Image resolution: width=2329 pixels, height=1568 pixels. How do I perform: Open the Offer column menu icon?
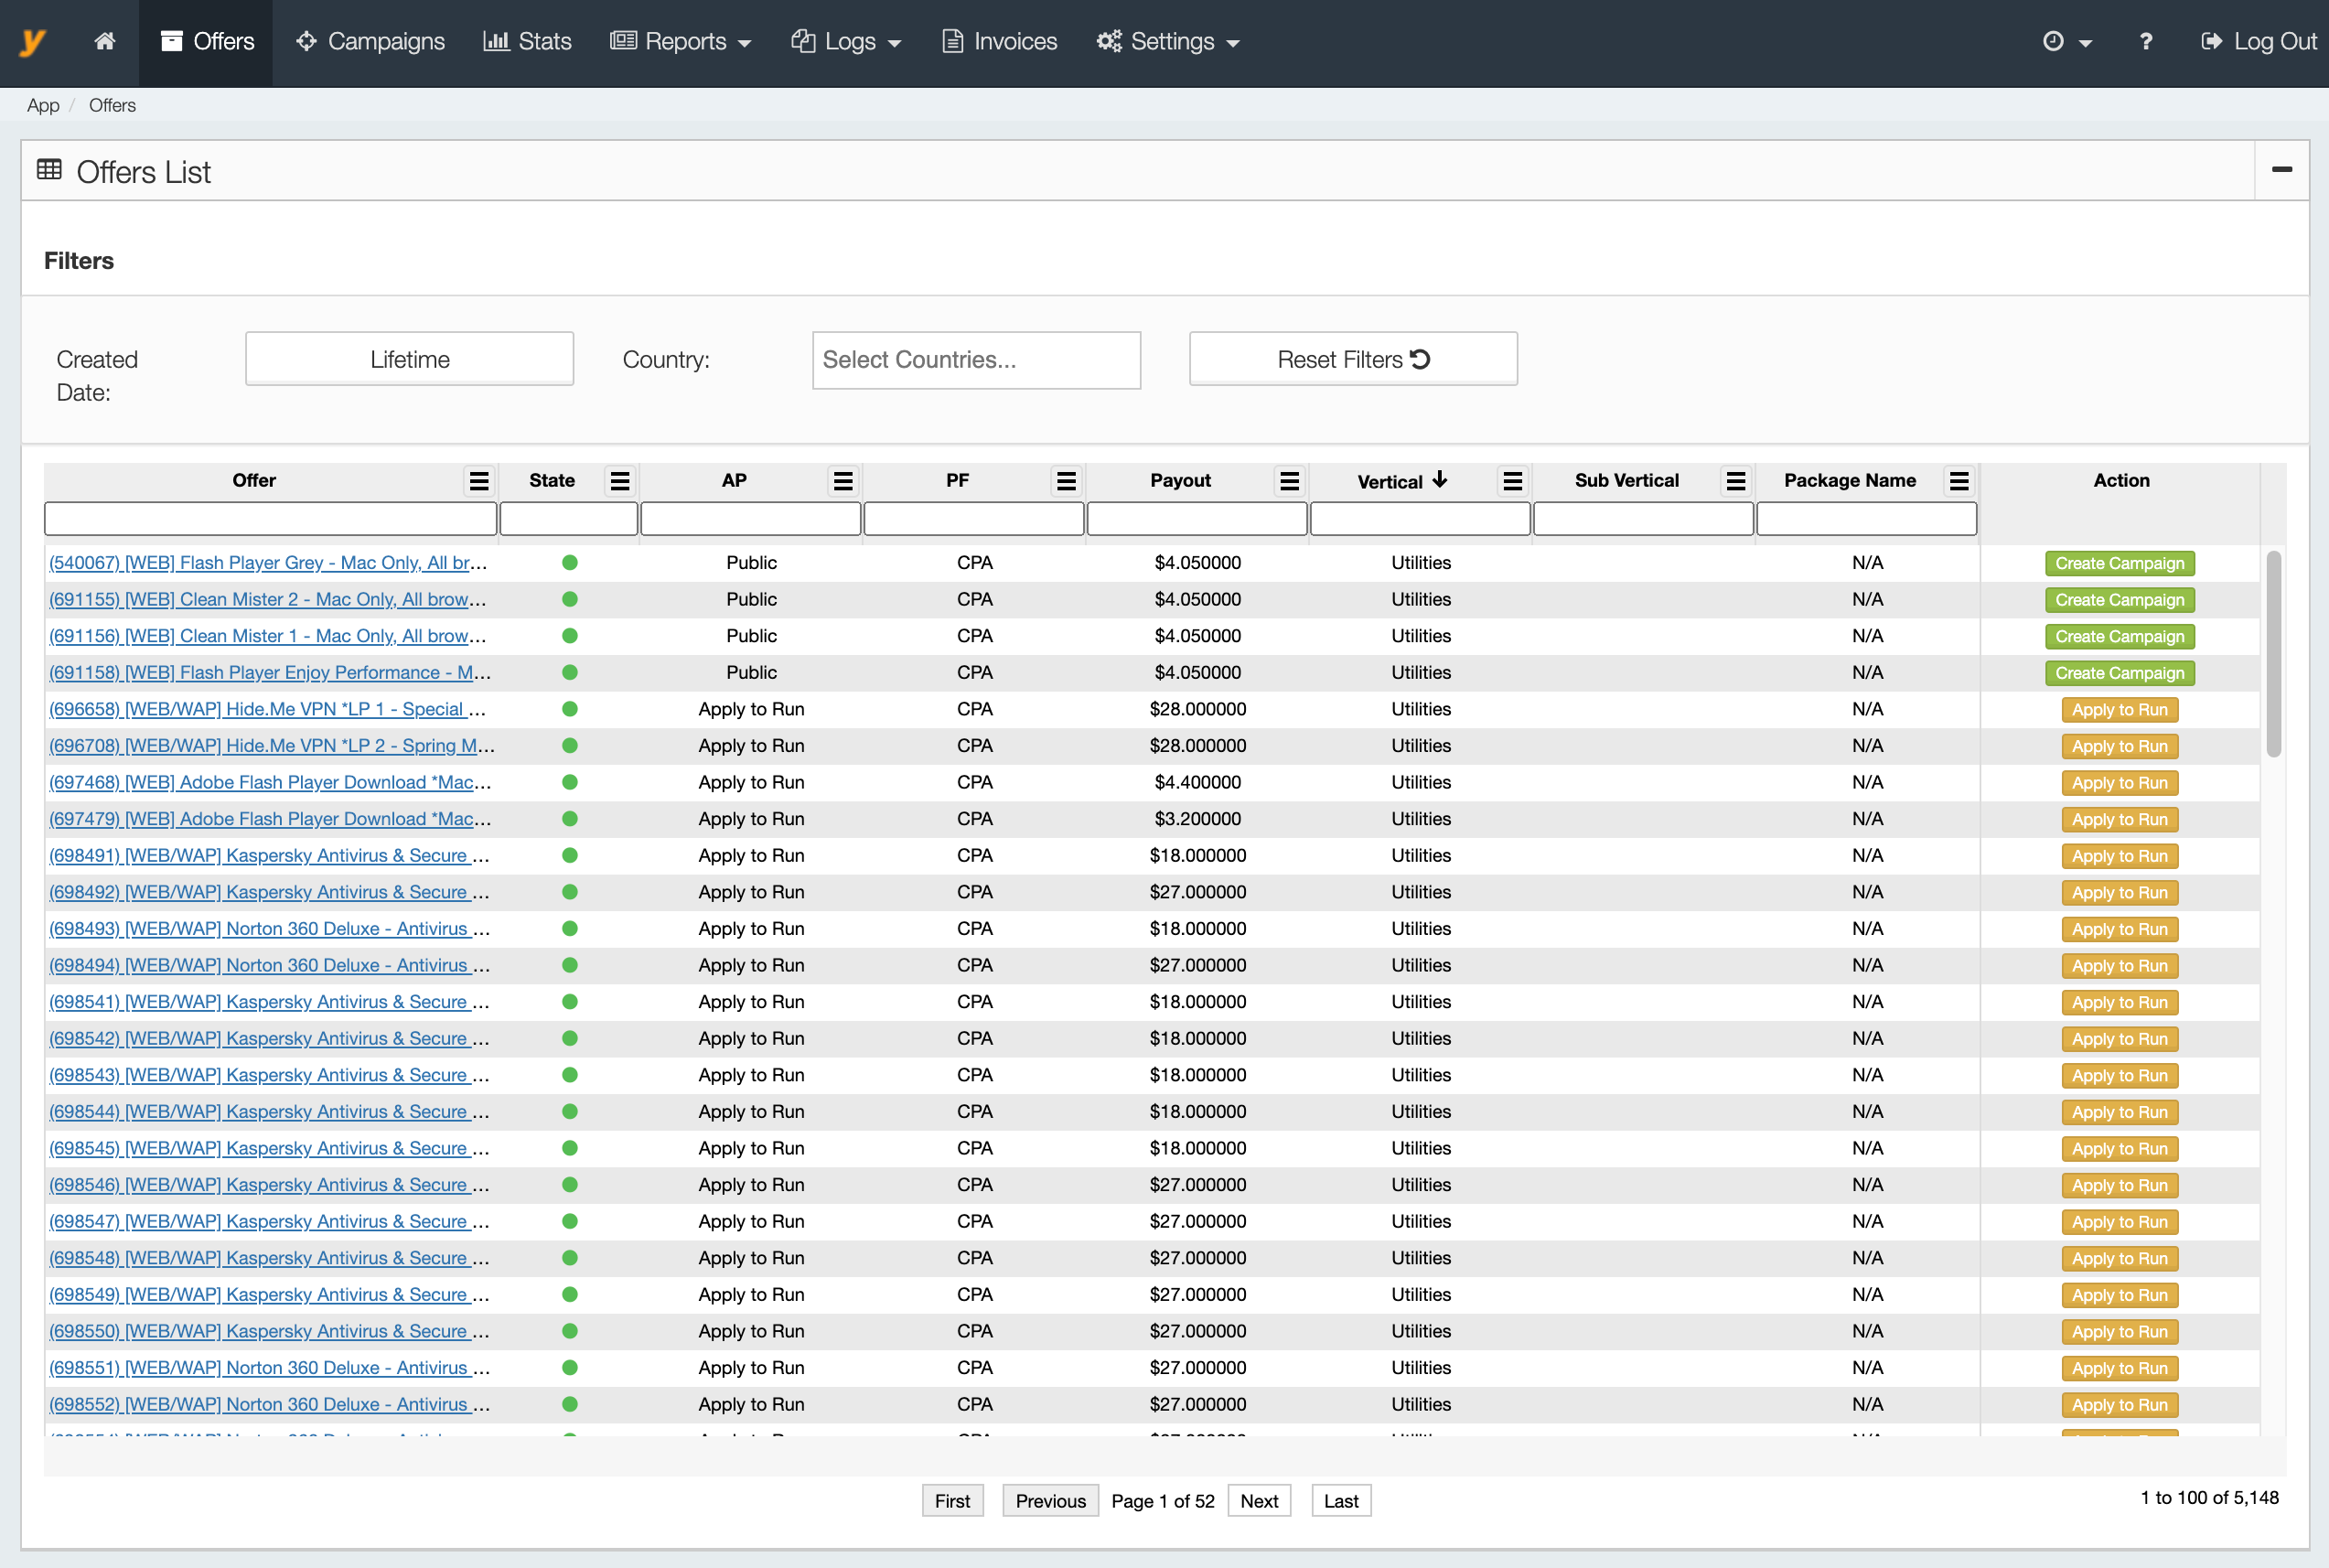pos(479,481)
